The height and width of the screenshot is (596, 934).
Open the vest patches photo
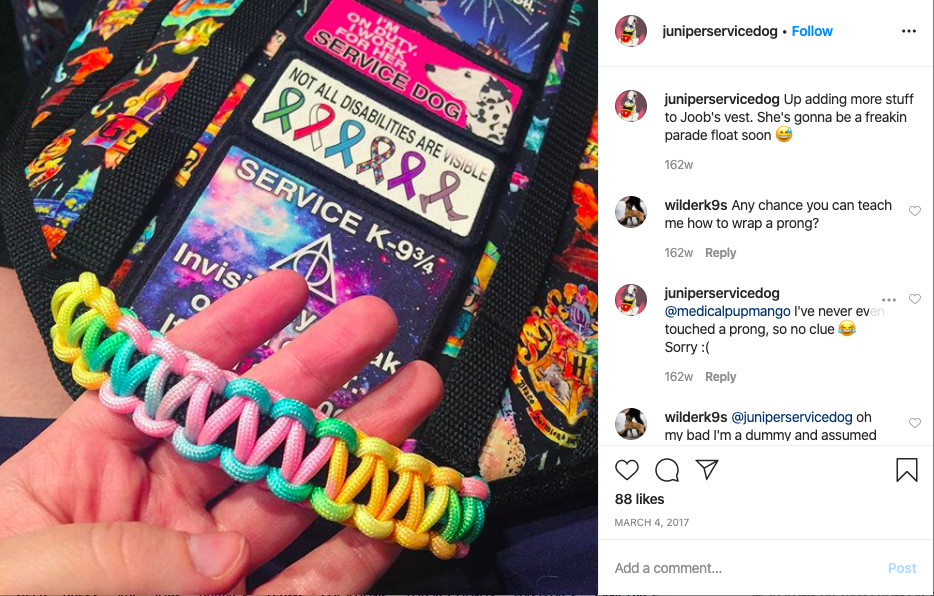tap(299, 297)
